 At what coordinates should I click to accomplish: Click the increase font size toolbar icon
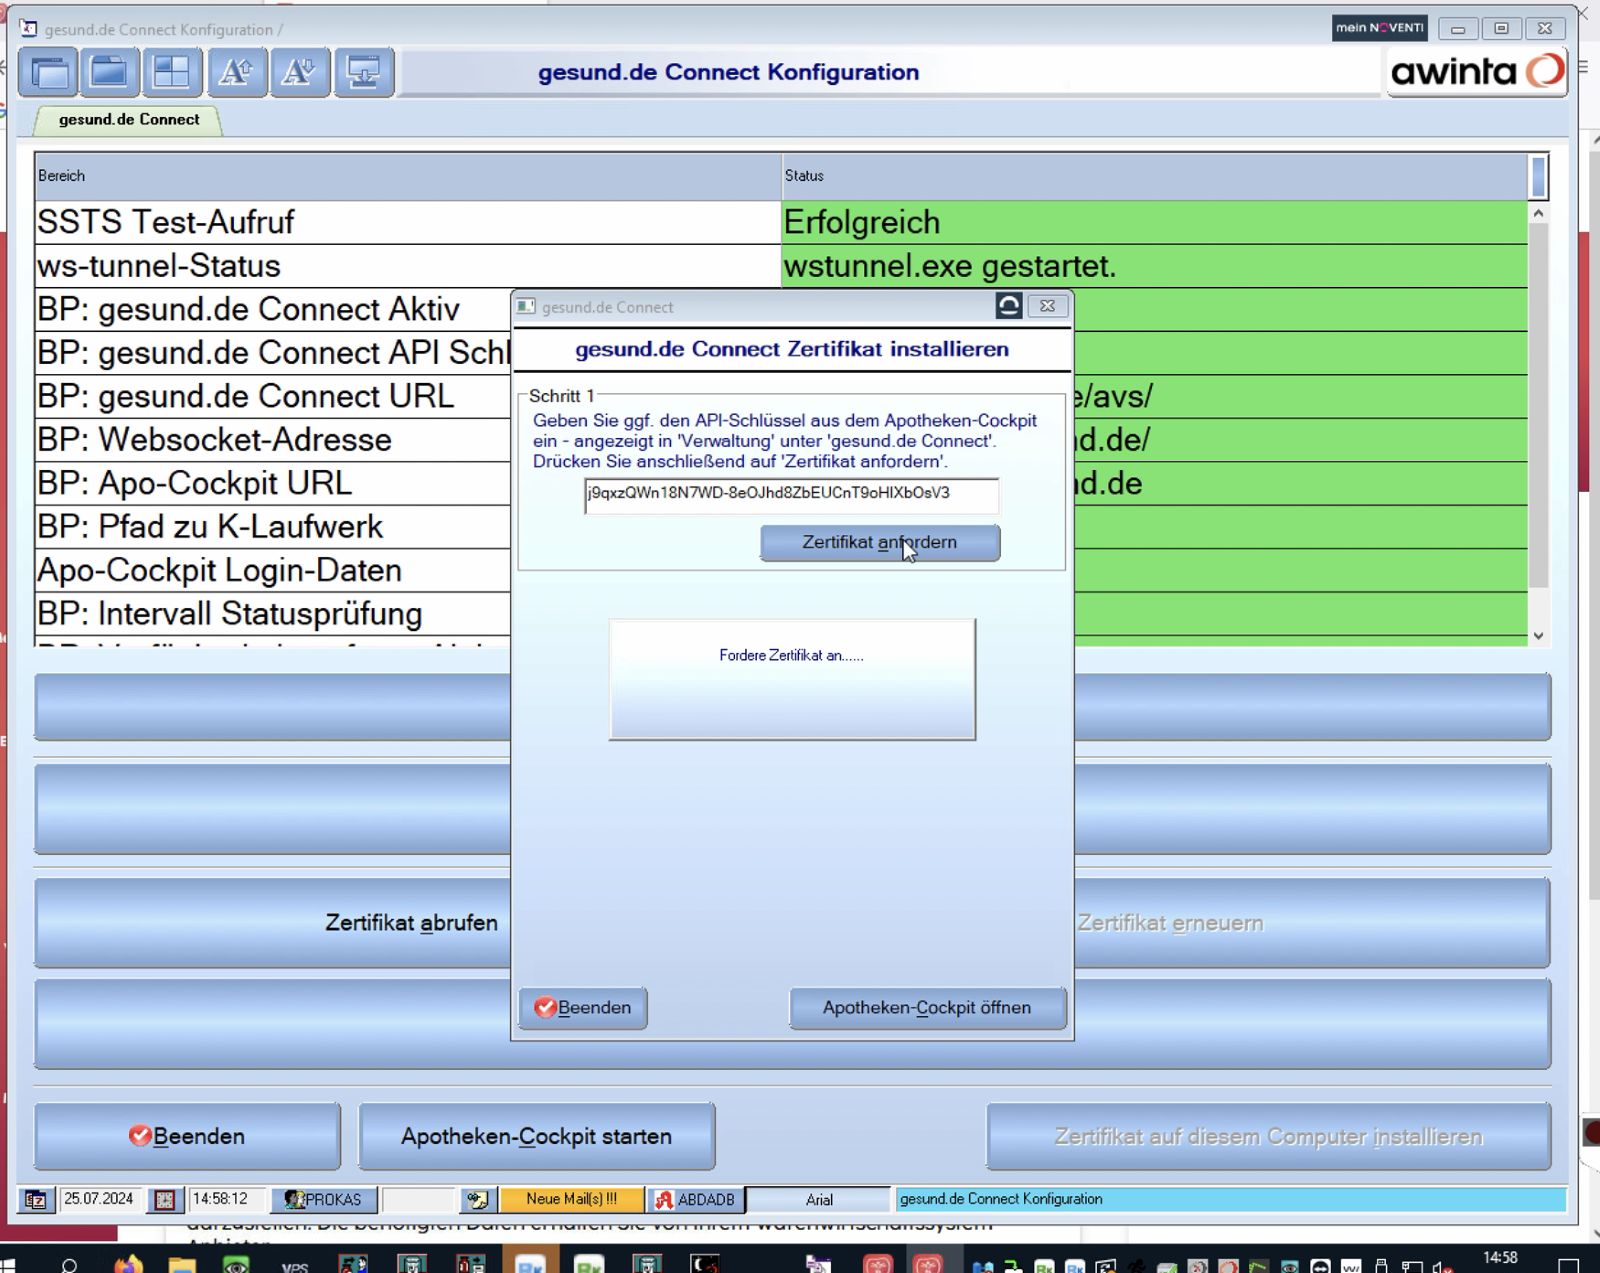coord(237,72)
